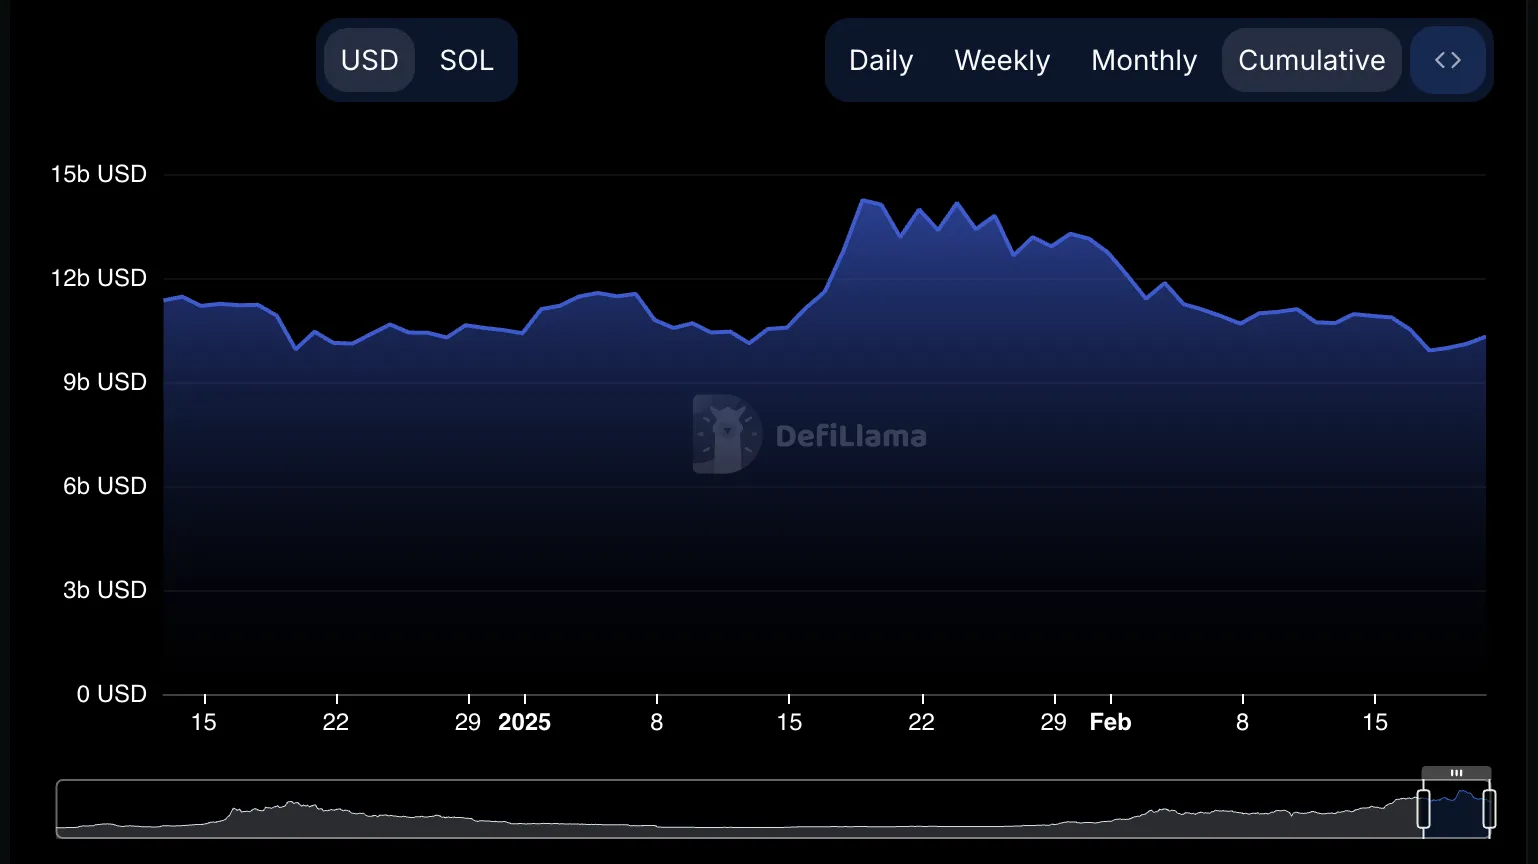The height and width of the screenshot is (864, 1538).
Task: Click the 15b USD axis label
Action: 99,174
